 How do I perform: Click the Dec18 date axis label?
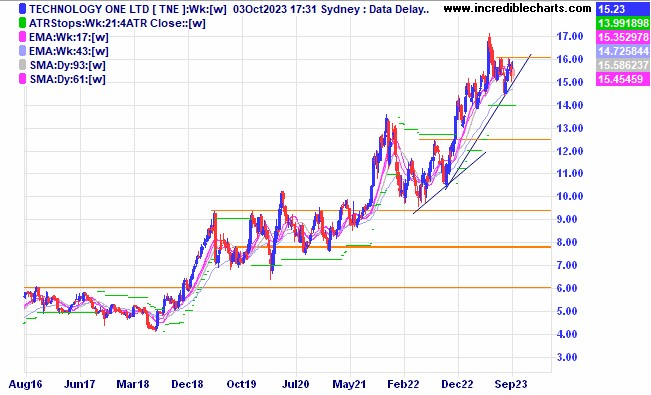187,384
